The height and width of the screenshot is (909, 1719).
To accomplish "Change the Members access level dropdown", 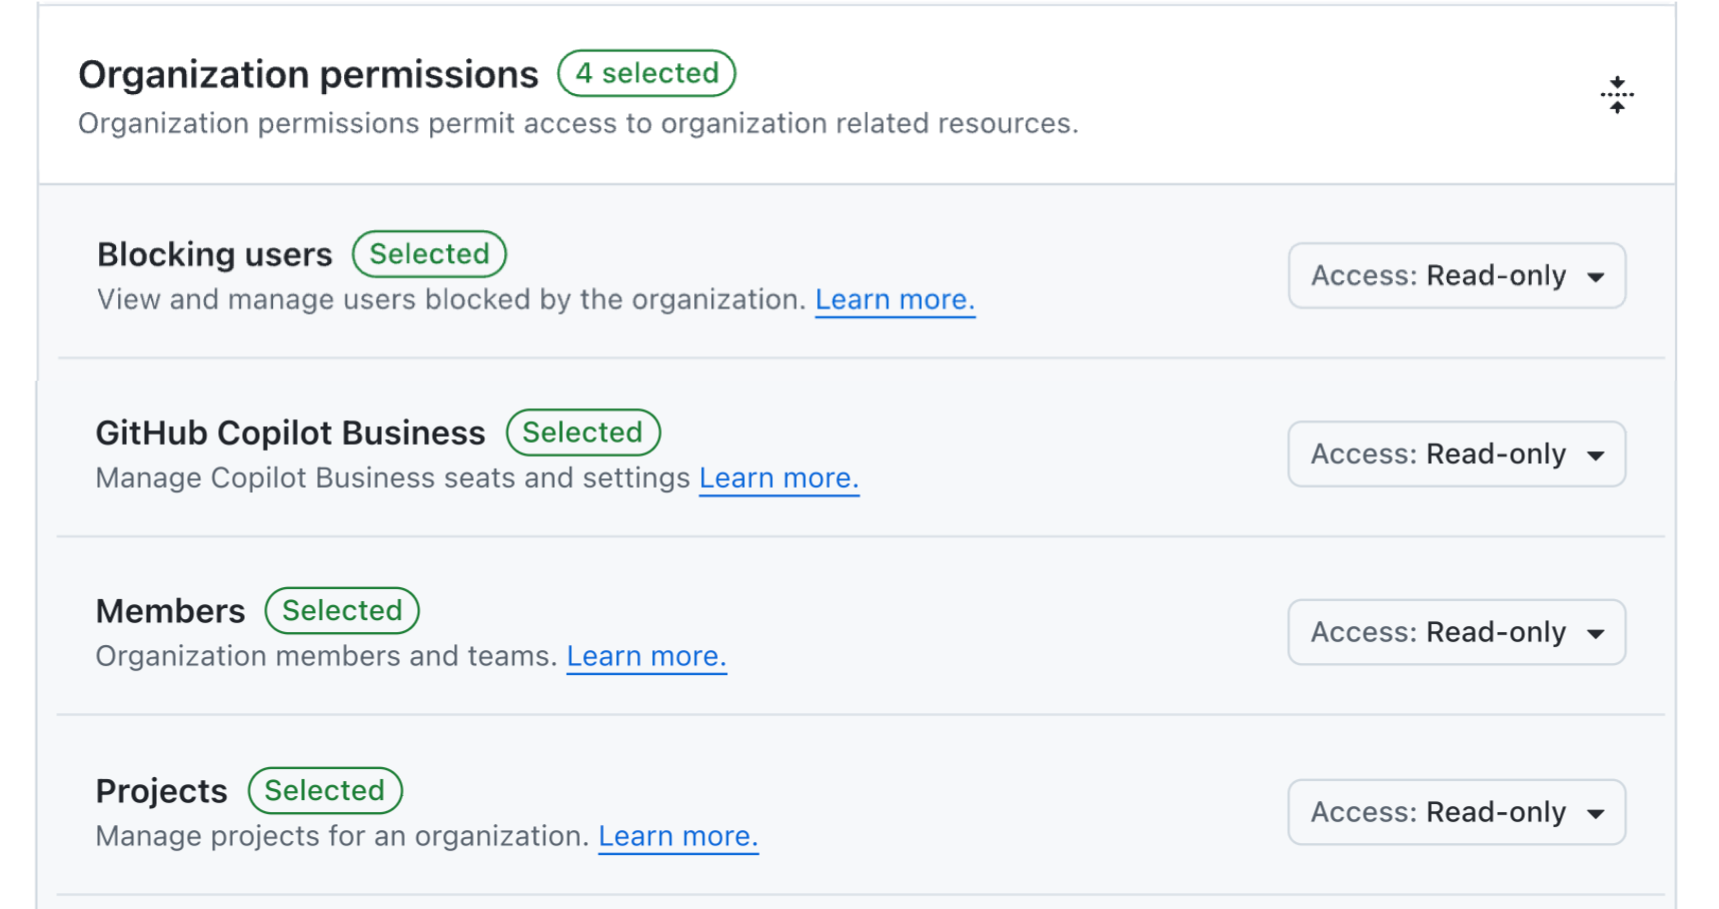I will pos(1456,632).
